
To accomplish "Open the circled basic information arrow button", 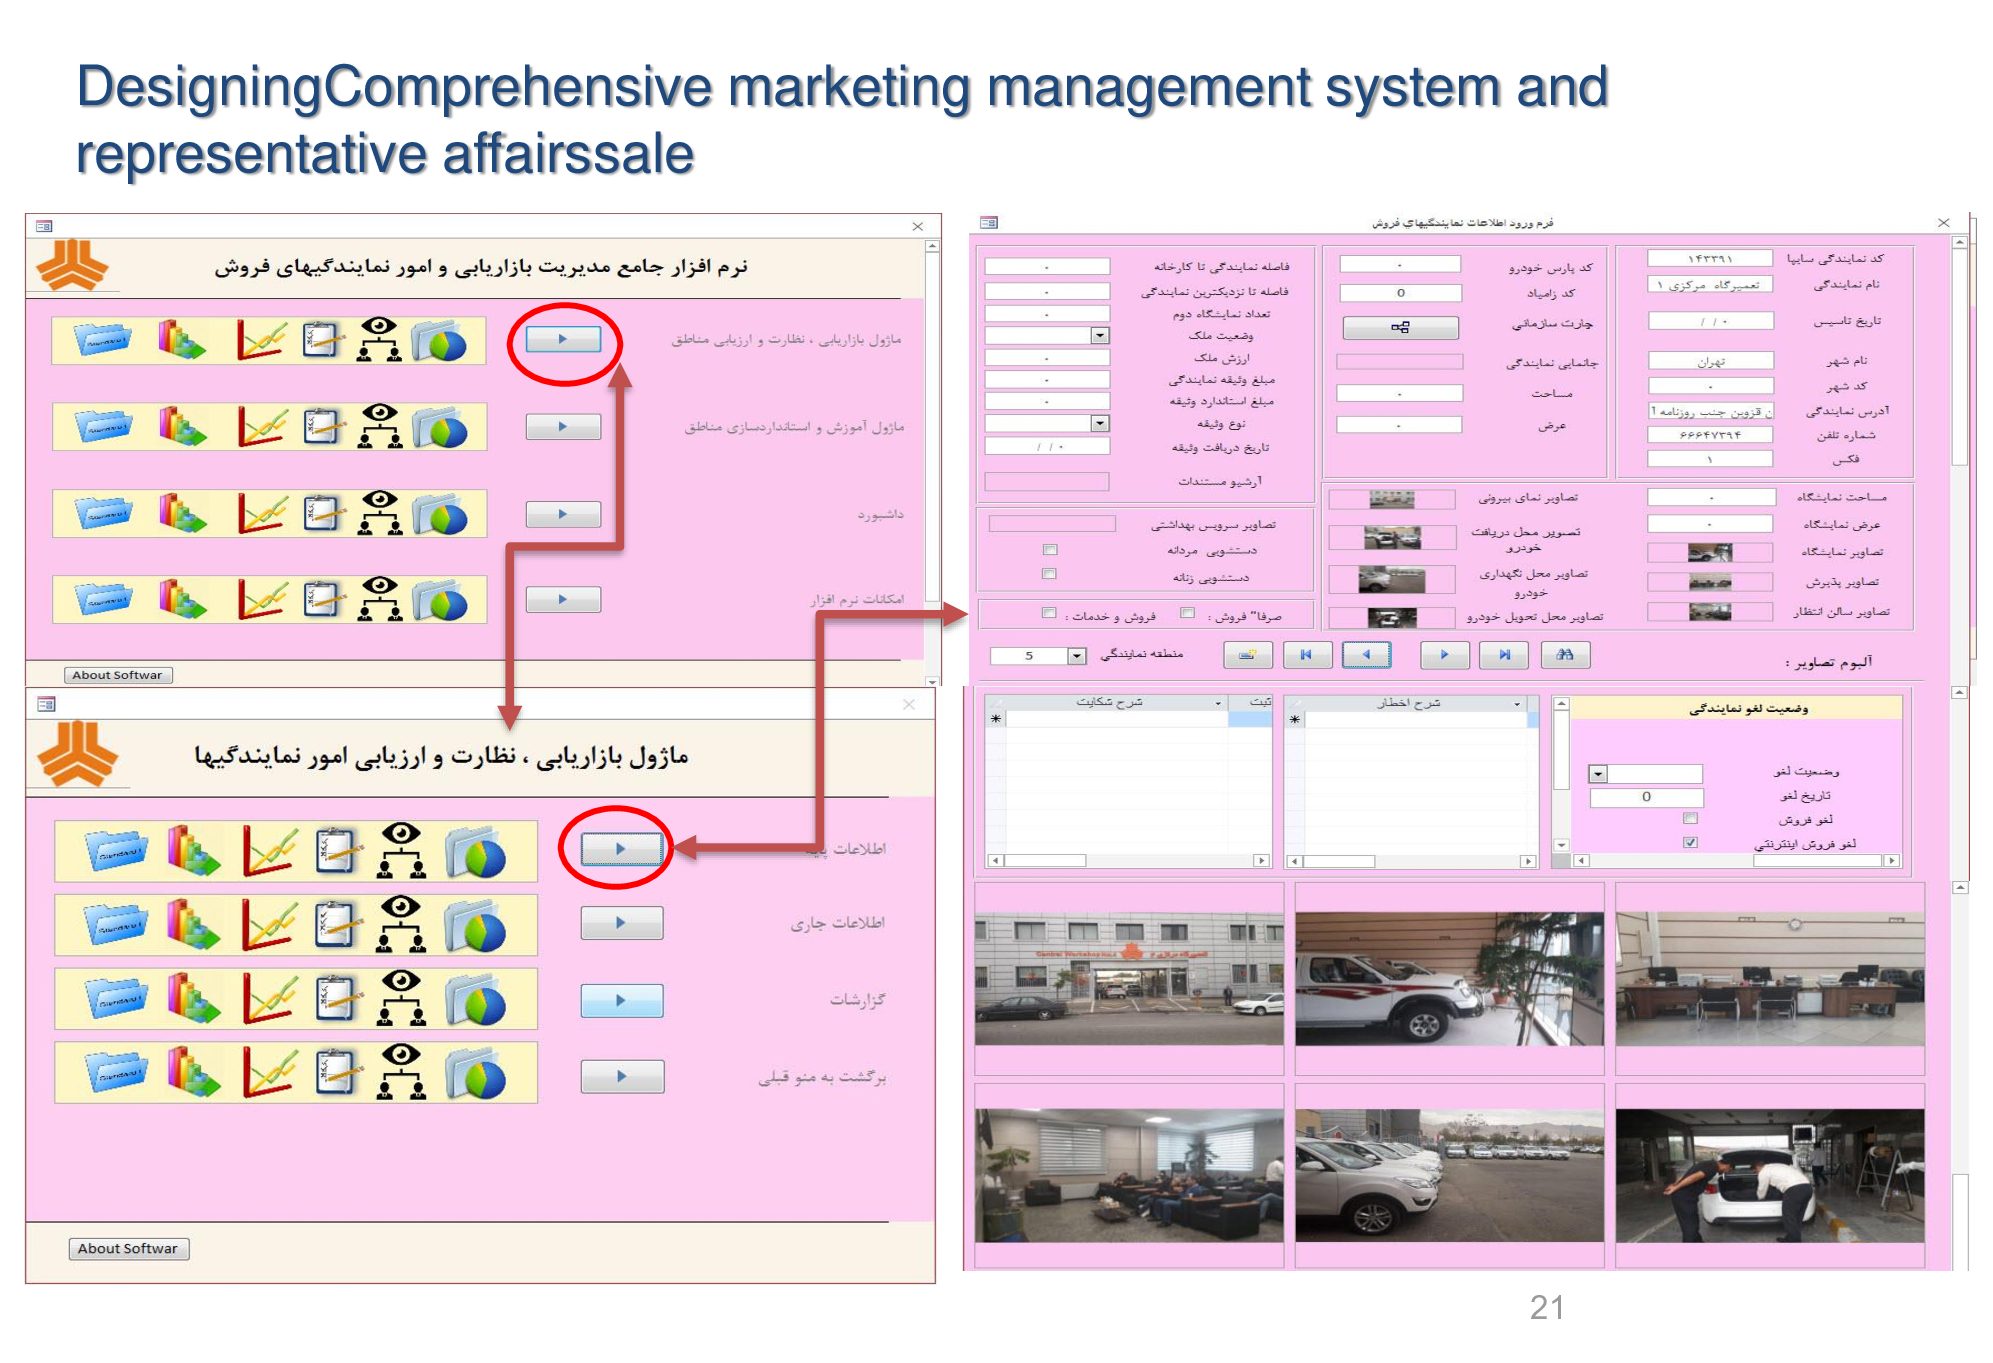I will pos(620,848).
